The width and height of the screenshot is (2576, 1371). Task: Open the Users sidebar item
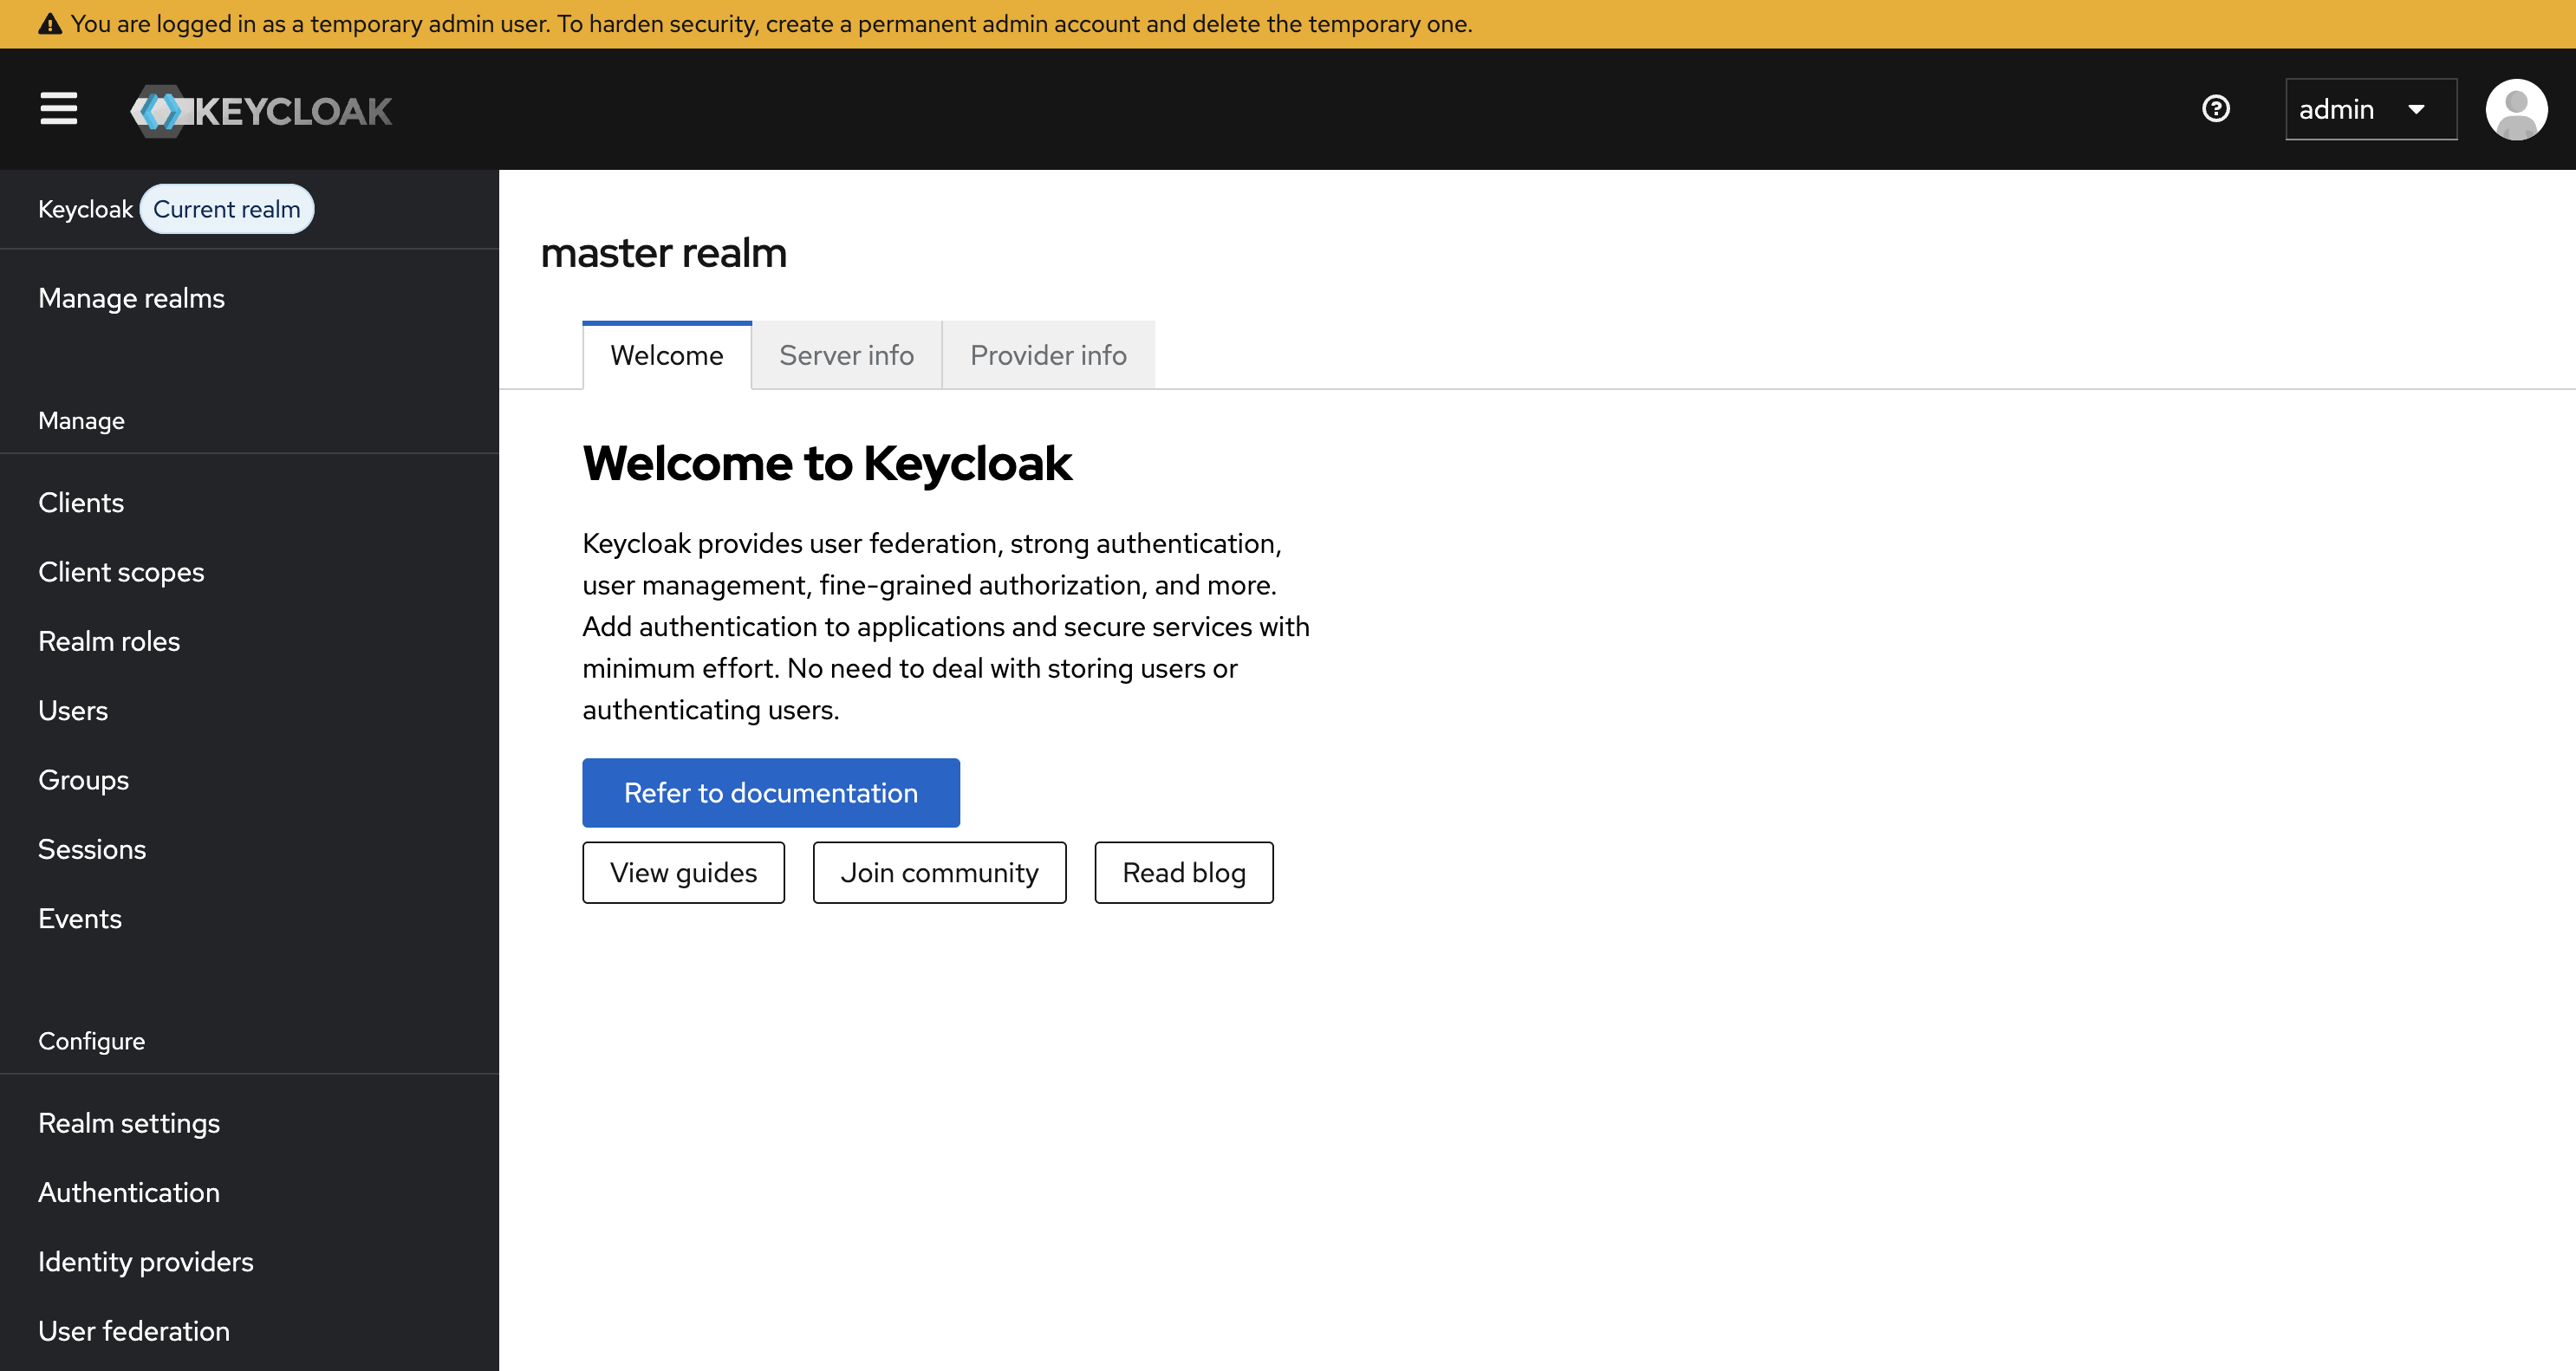click(73, 711)
